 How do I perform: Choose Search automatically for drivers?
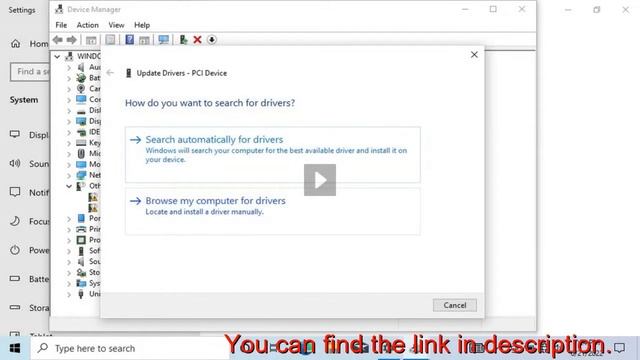pyautogui.click(x=273, y=154)
